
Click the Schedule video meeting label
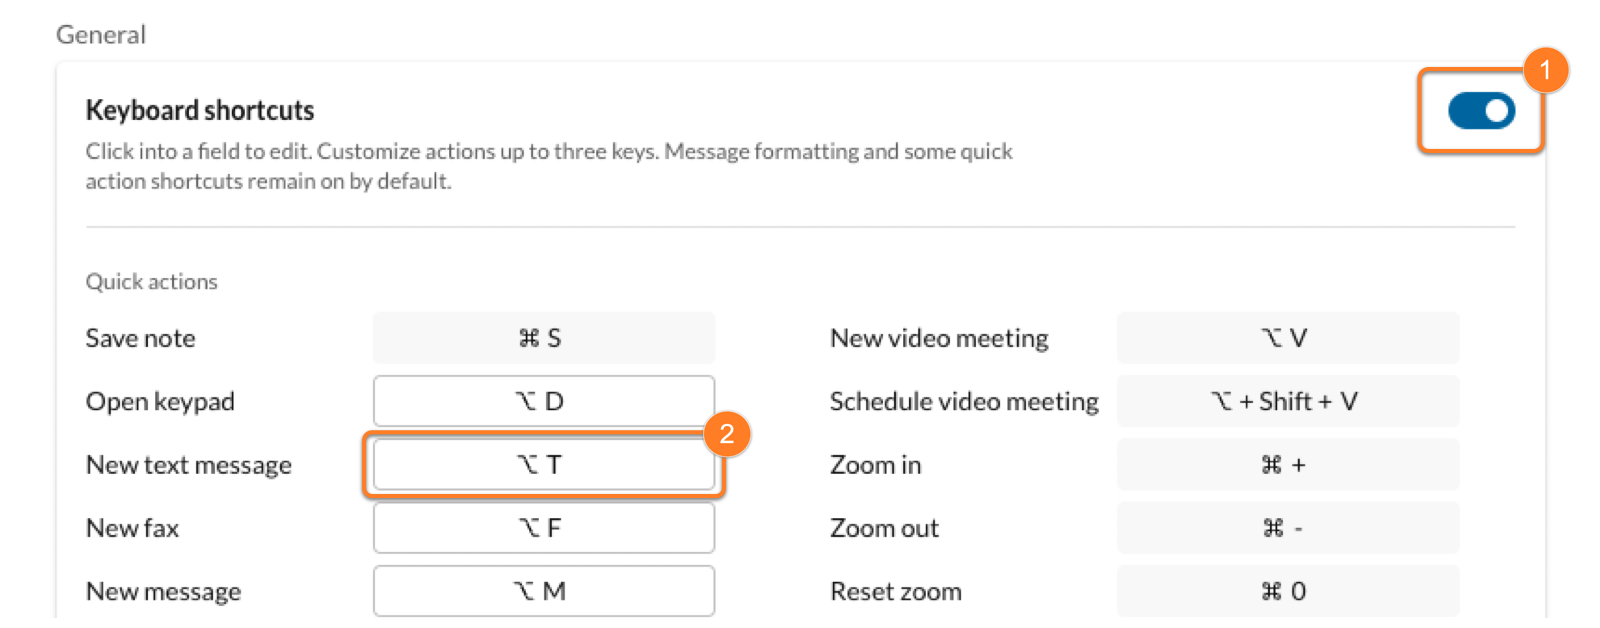point(964,401)
